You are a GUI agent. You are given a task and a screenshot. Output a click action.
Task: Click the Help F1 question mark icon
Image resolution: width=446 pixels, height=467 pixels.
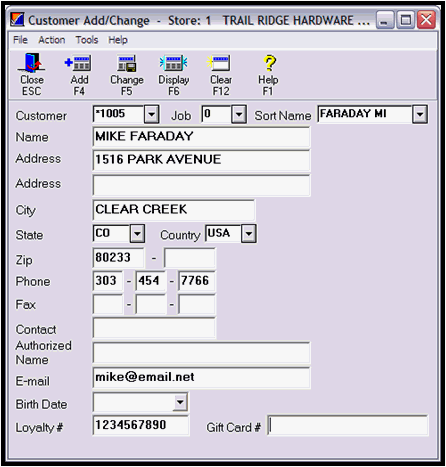(269, 63)
